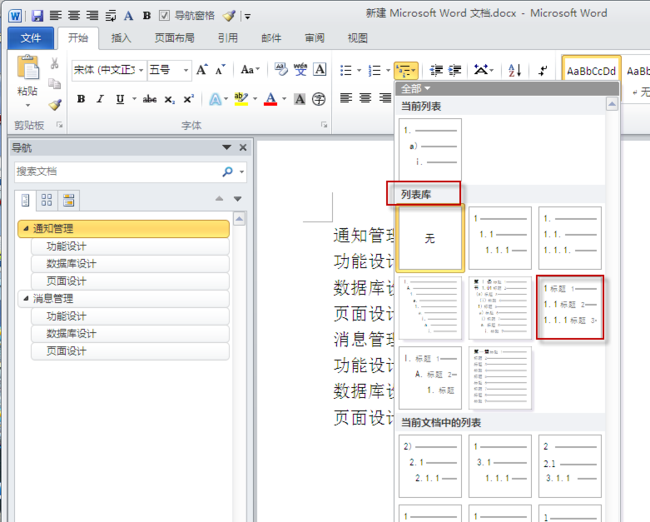Align paragraph text left in ribbon
Image resolution: width=650 pixels, height=522 pixels.
346,98
